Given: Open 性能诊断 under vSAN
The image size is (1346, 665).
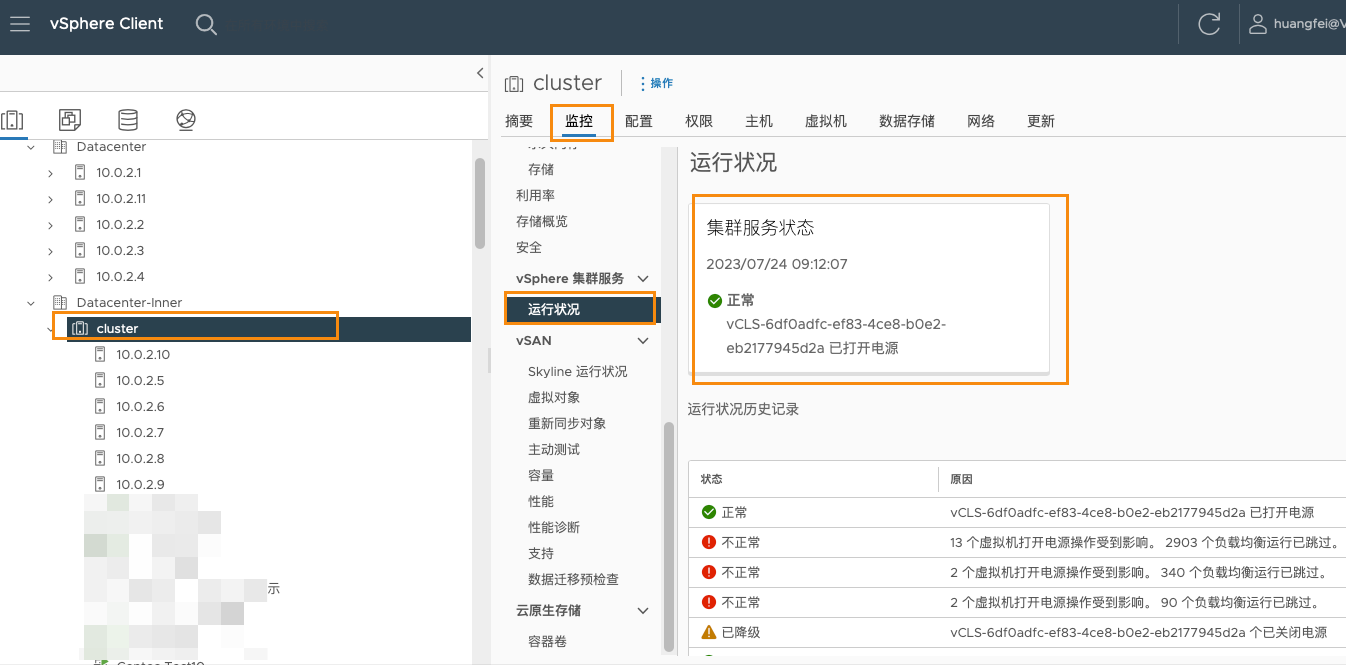Looking at the screenshot, I should coord(554,528).
